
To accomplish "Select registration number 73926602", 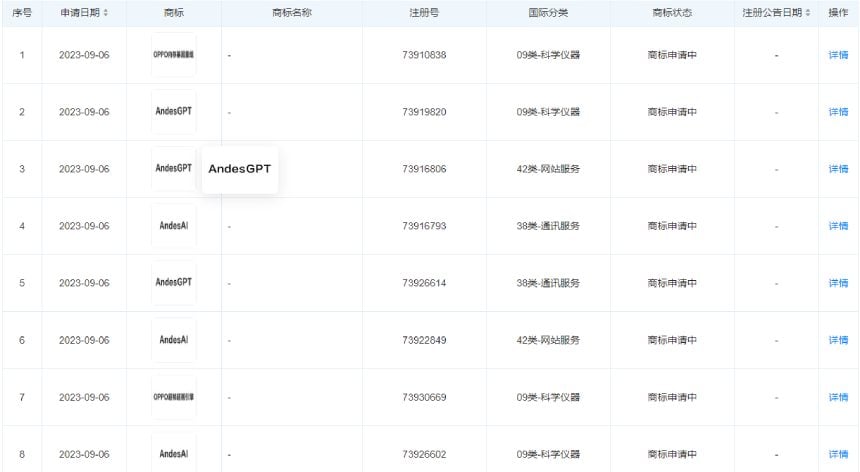I will (x=424, y=454).
